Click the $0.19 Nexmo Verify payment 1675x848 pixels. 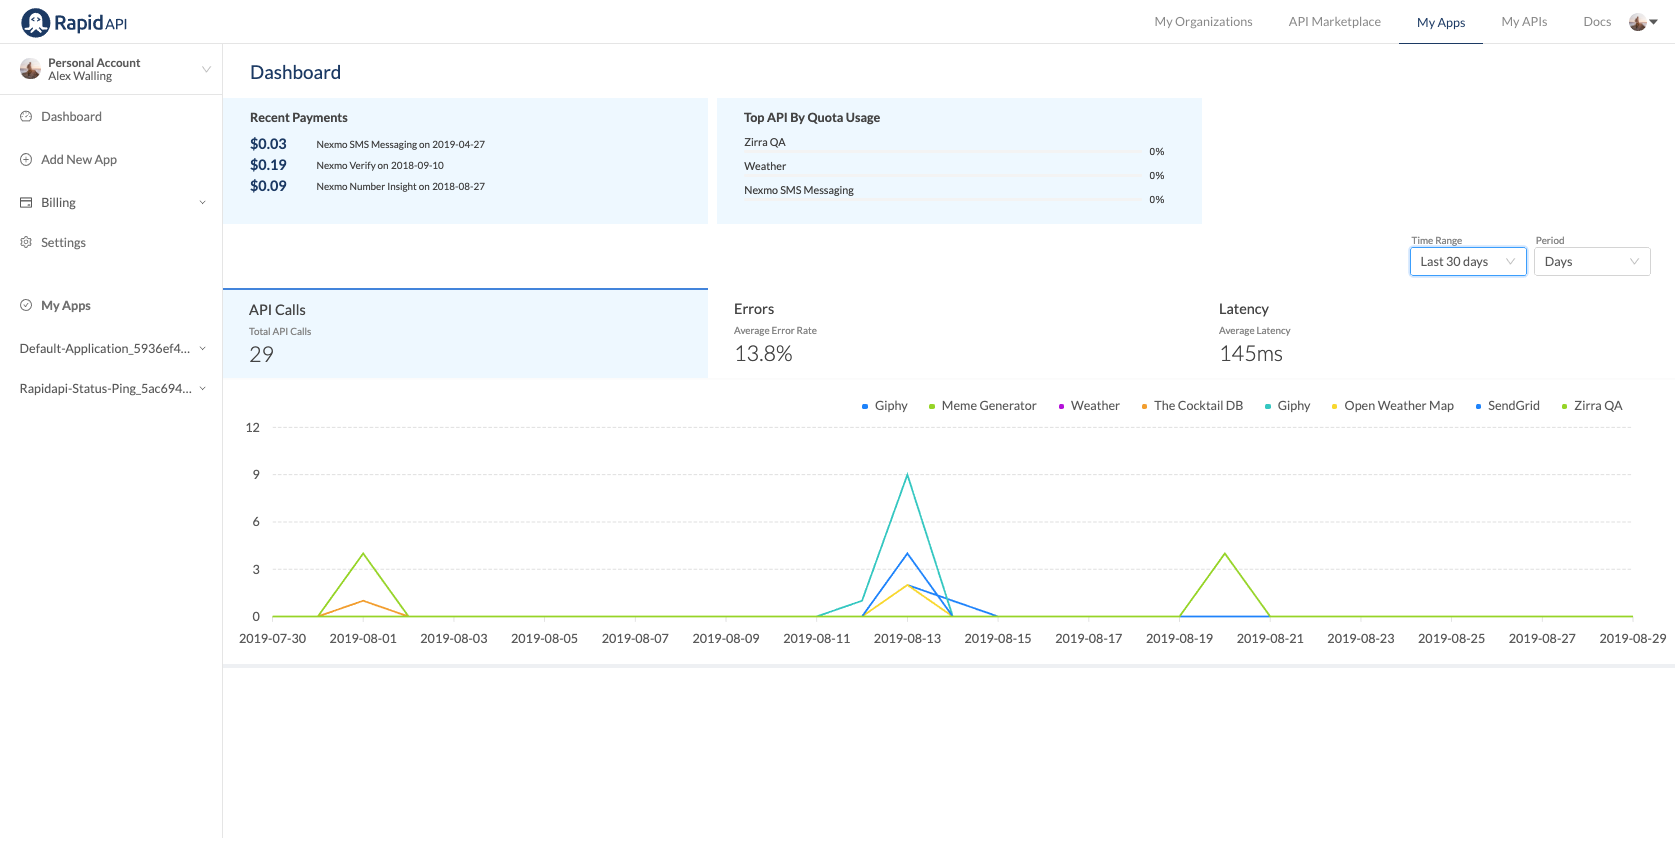coord(347,165)
